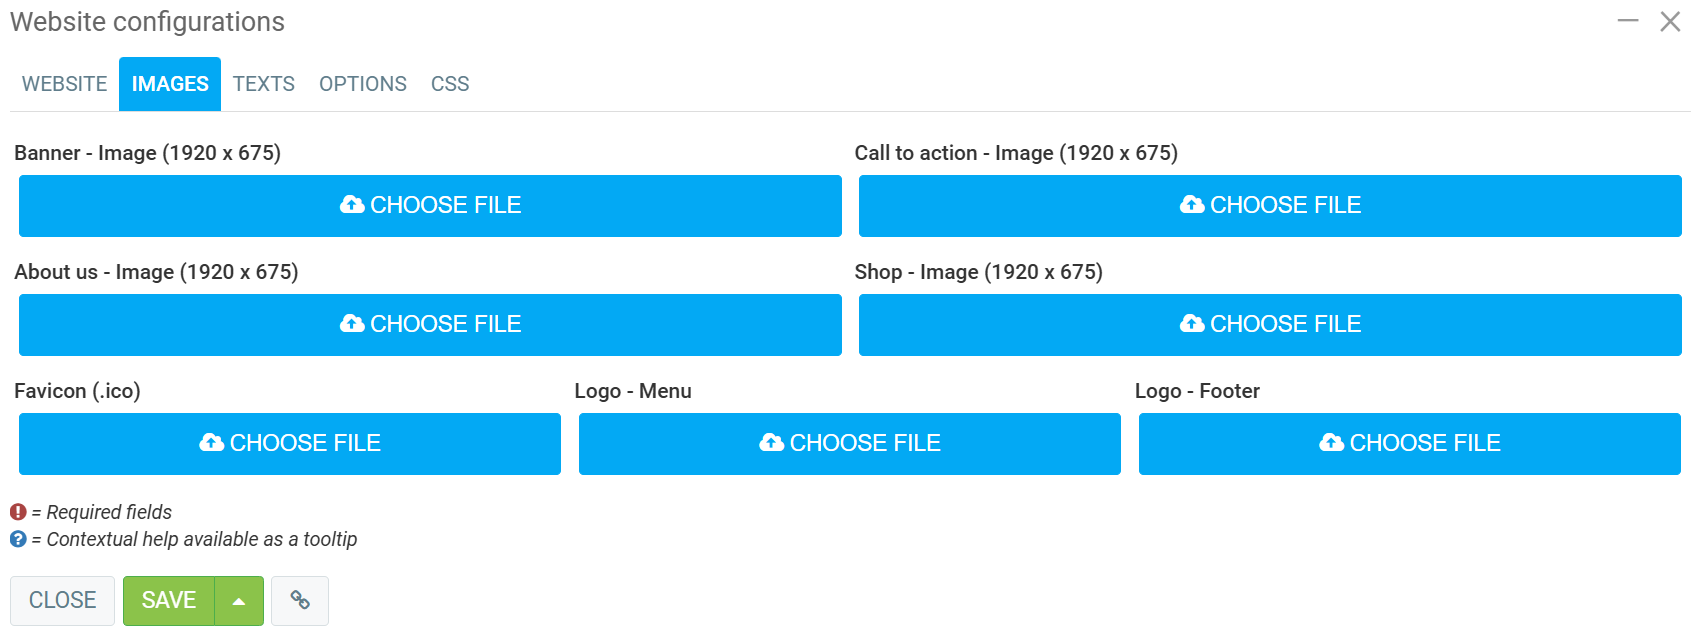The width and height of the screenshot is (1694, 628).
Task: Choose file for Call to action image
Action: point(1270,205)
